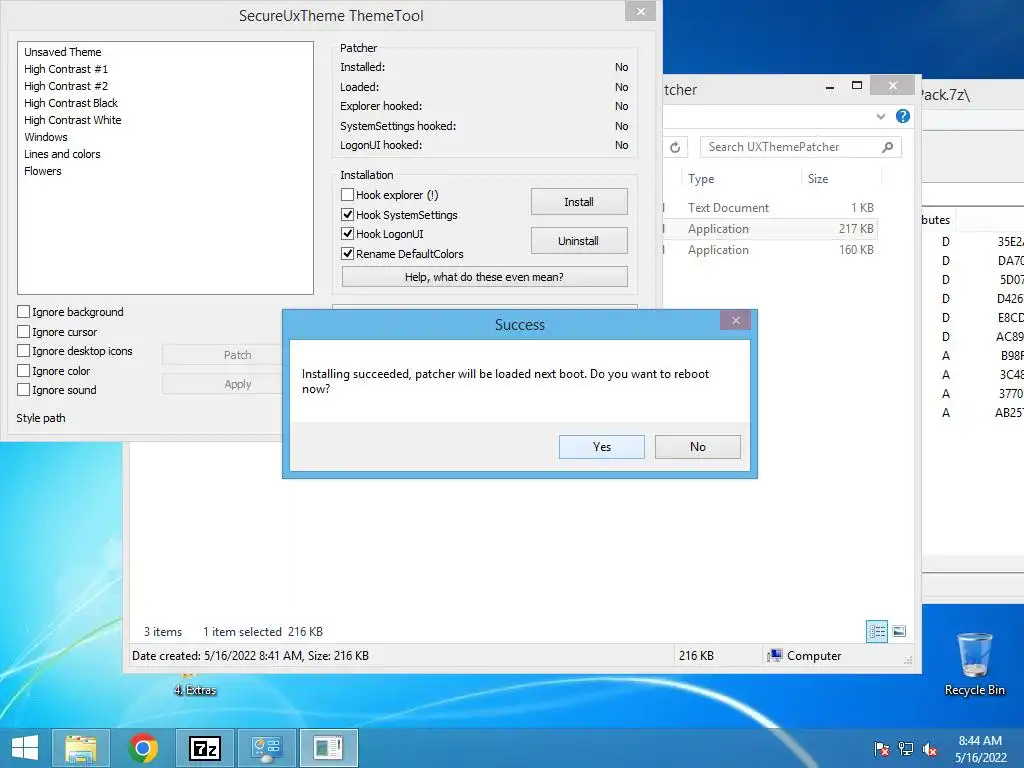Select Unsaved Theme in theme list

click(x=63, y=52)
